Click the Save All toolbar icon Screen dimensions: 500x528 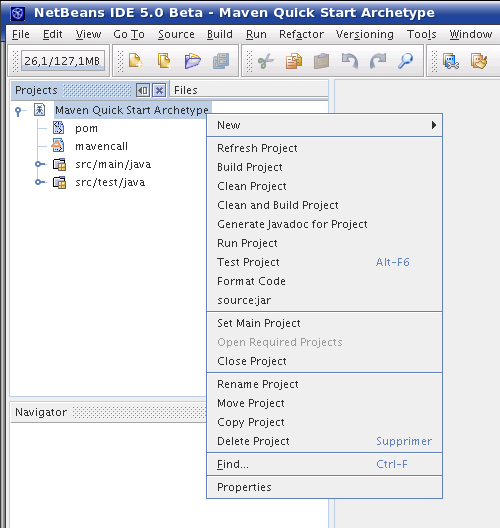point(221,61)
